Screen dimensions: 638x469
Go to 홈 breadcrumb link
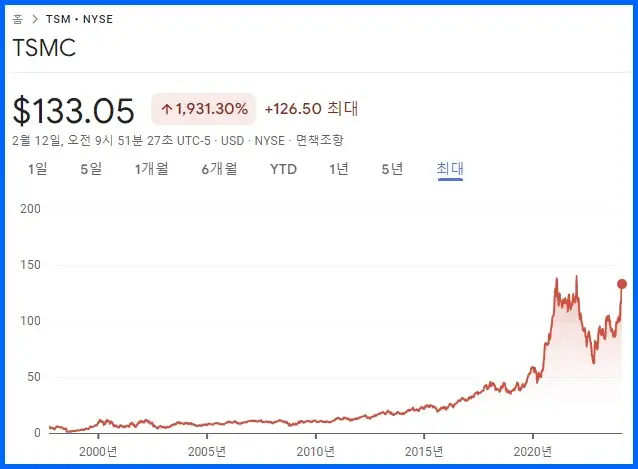click(x=17, y=19)
